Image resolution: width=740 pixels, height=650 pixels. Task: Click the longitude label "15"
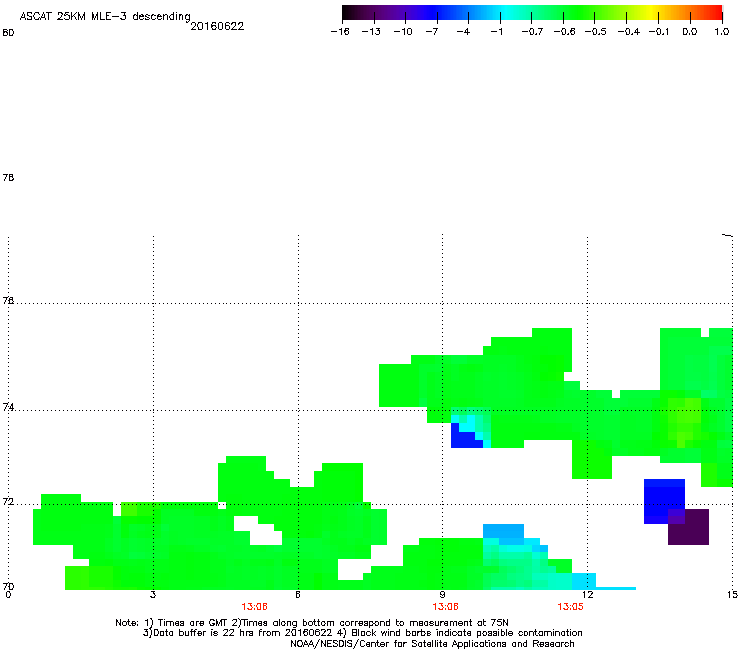click(732, 595)
